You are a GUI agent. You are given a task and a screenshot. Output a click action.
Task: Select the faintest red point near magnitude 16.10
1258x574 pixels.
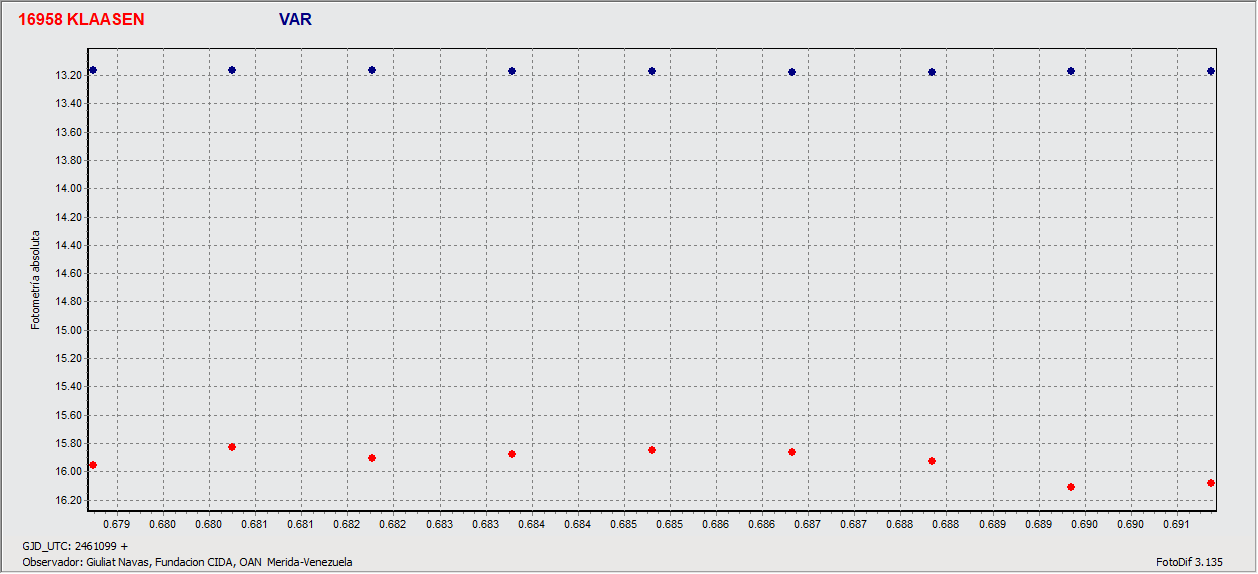pos(1071,487)
